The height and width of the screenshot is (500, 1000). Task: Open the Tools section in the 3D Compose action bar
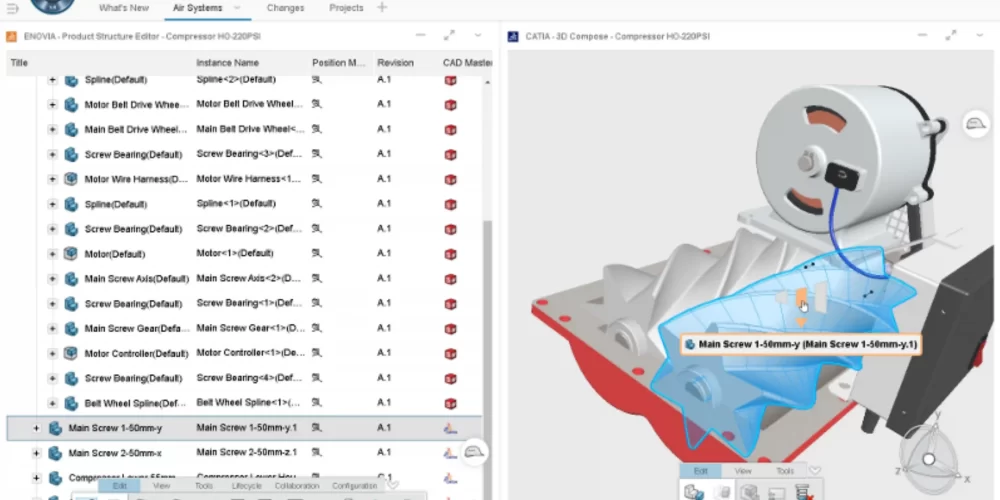785,471
